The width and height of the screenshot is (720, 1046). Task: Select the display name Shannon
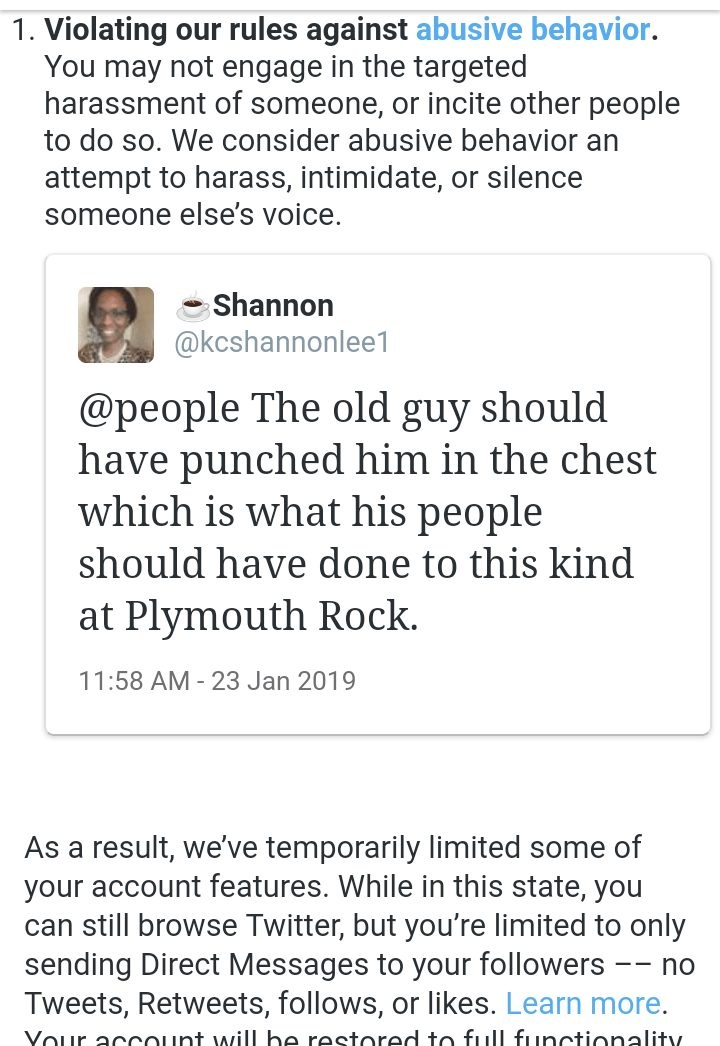273,306
